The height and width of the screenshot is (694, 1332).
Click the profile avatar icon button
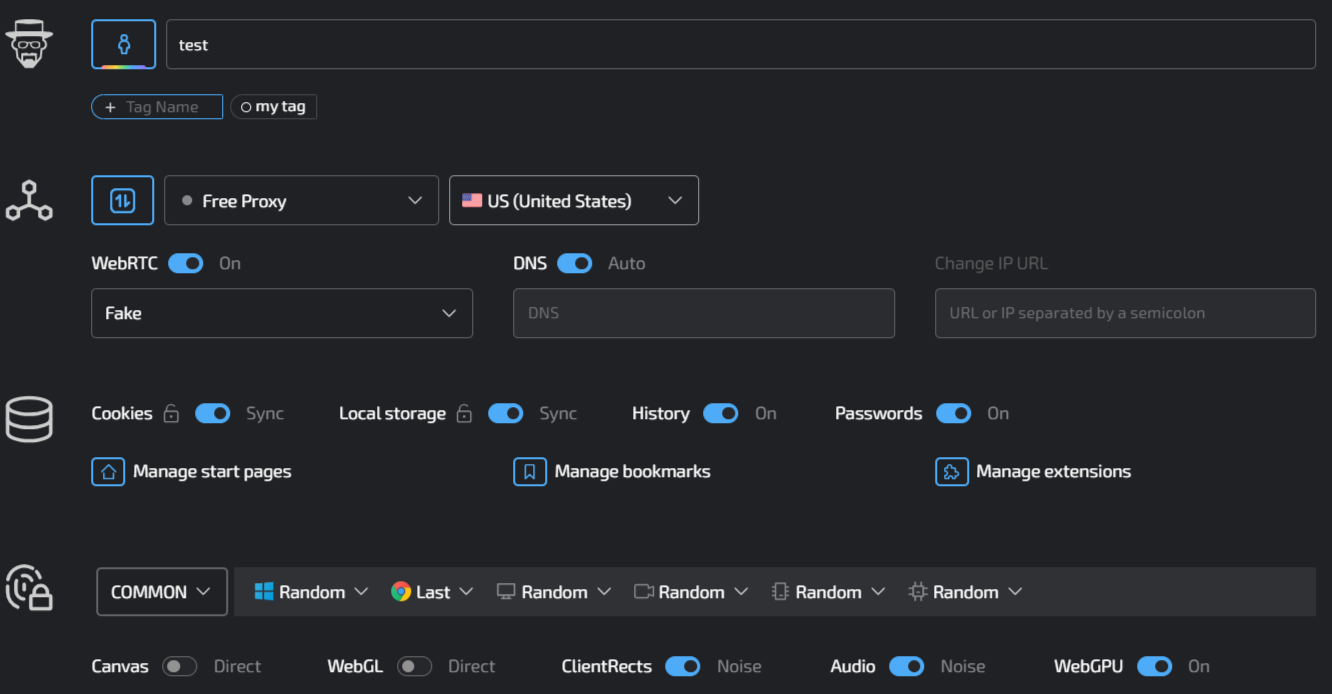tap(122, 40)
